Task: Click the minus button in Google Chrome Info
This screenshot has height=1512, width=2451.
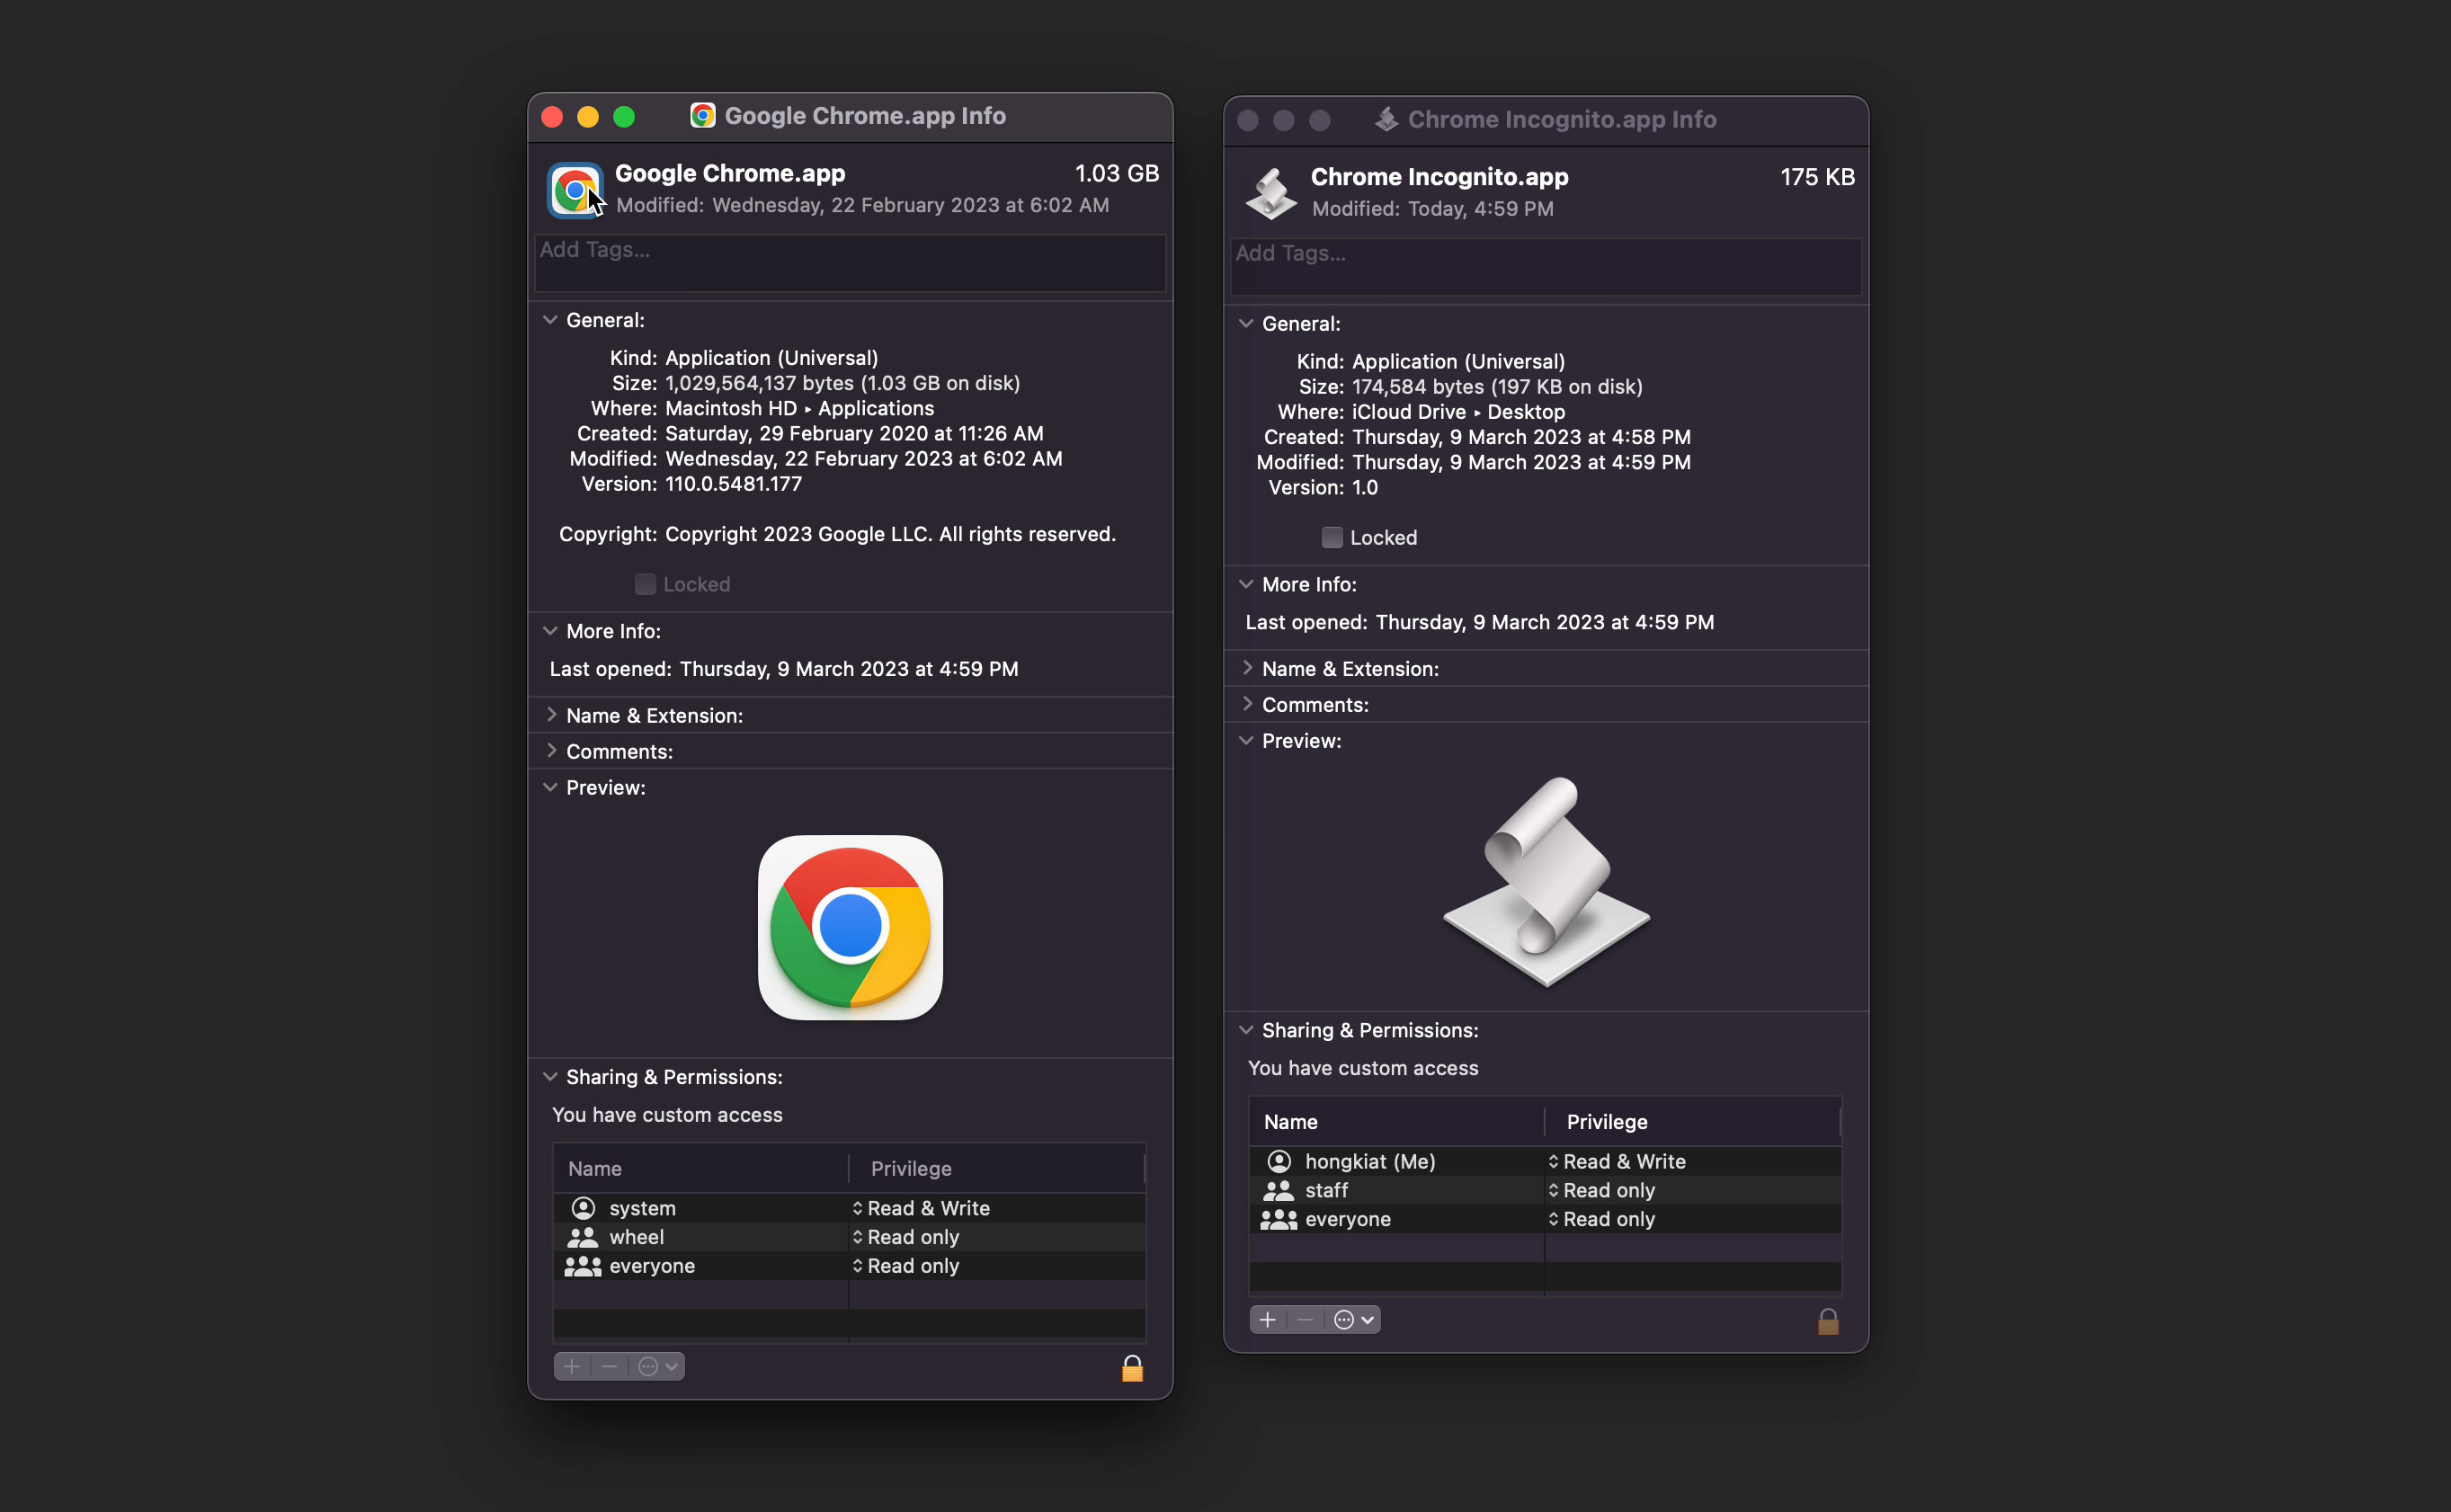Action: point(609,1367)
